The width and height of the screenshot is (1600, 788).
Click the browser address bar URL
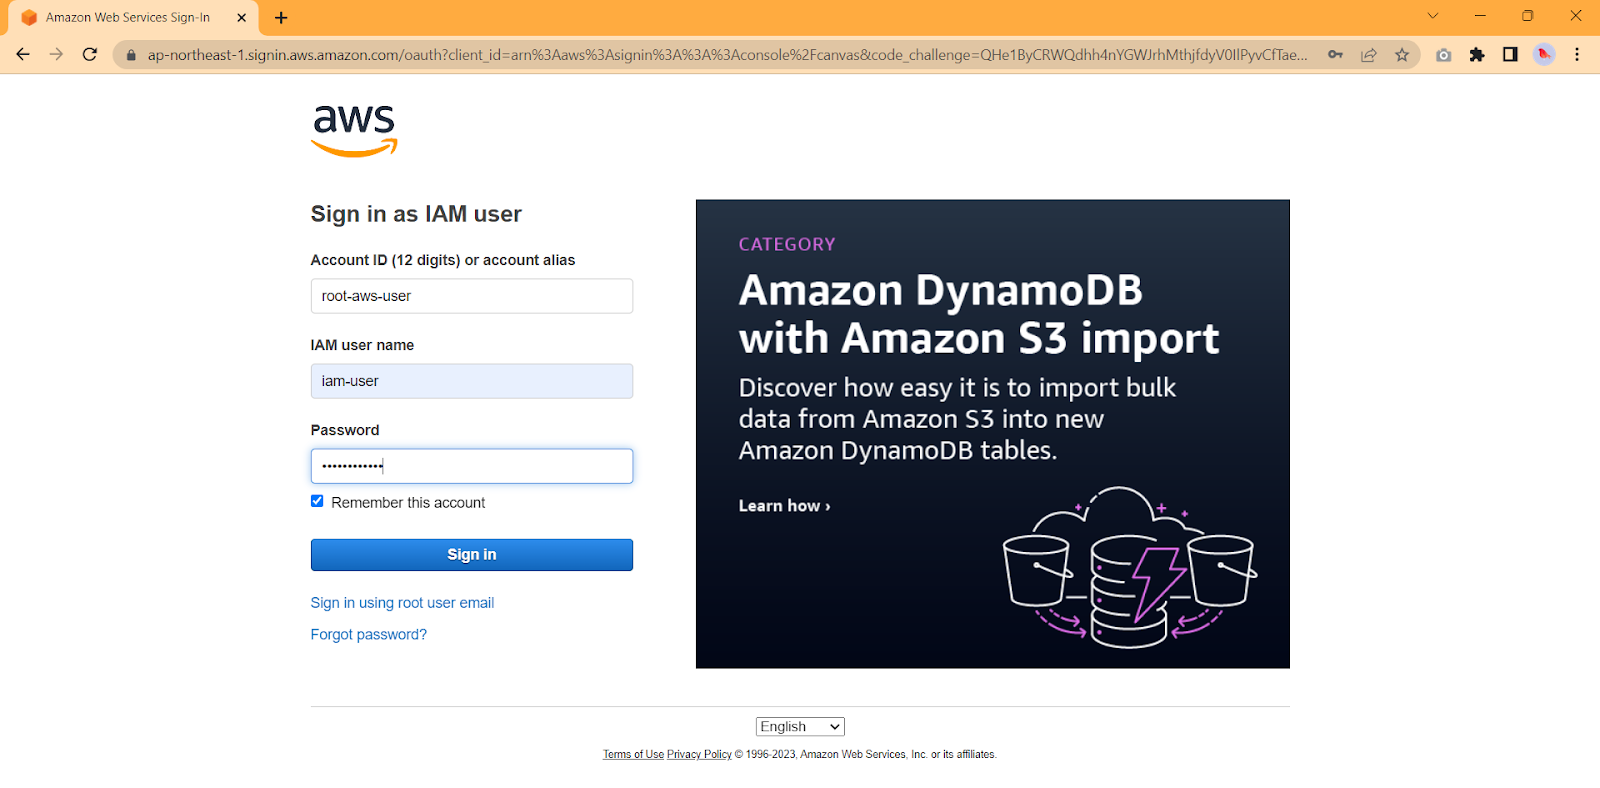click(x=727, y=55)
